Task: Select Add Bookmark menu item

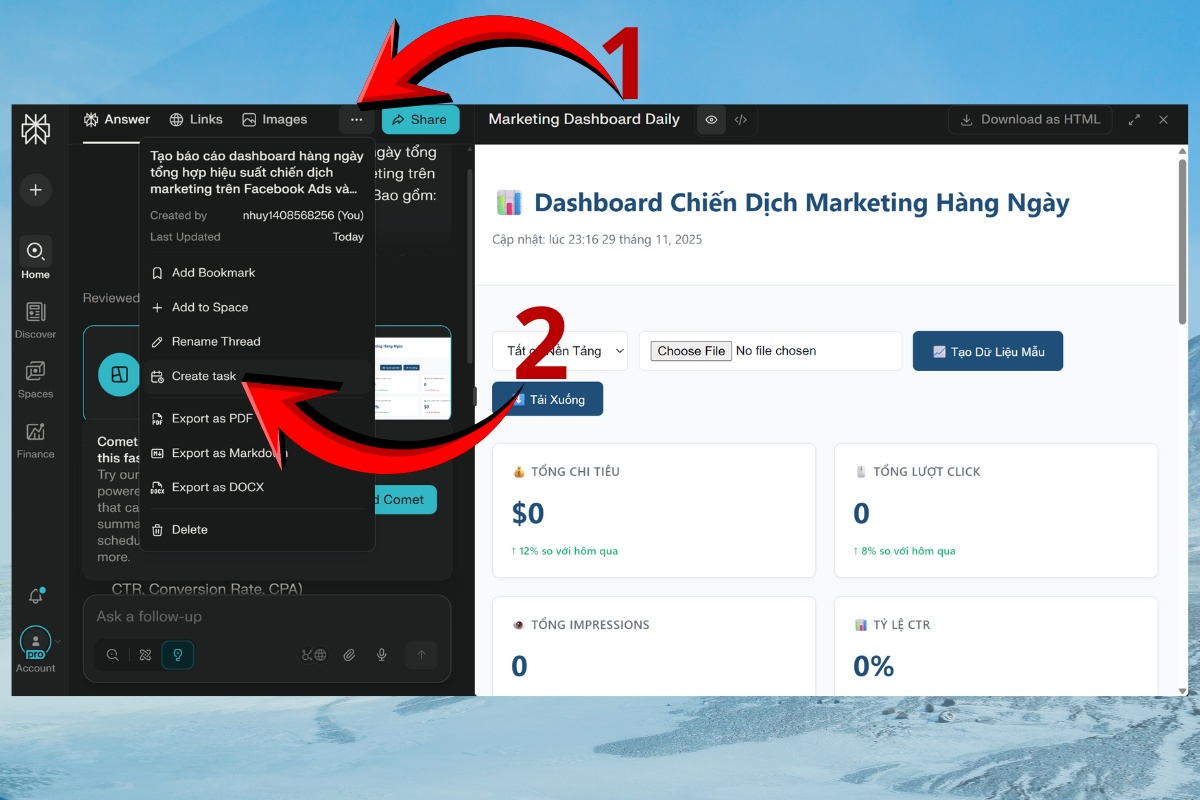Action: pyautogui.click(x=257, y=273)
